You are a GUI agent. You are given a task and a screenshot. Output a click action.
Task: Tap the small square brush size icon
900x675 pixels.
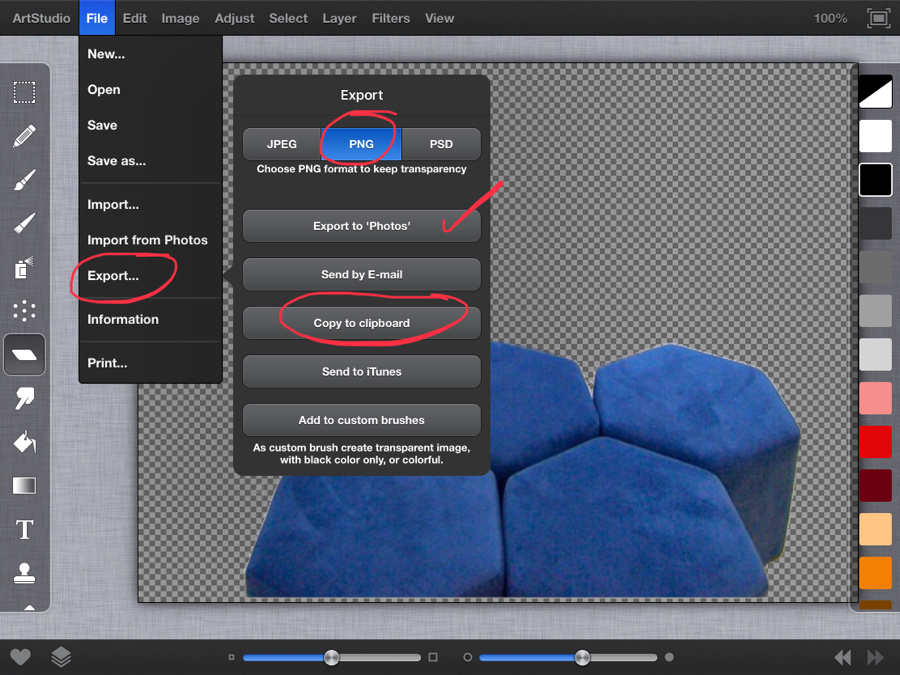tap(231, 657)
